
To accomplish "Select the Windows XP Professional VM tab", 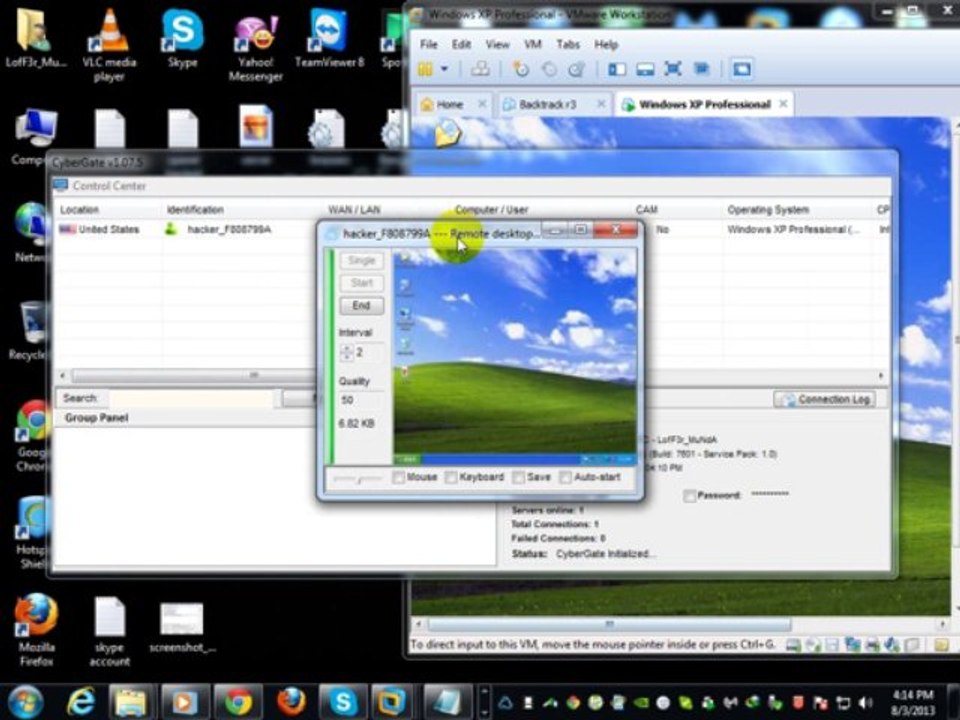I will (704, 105).
